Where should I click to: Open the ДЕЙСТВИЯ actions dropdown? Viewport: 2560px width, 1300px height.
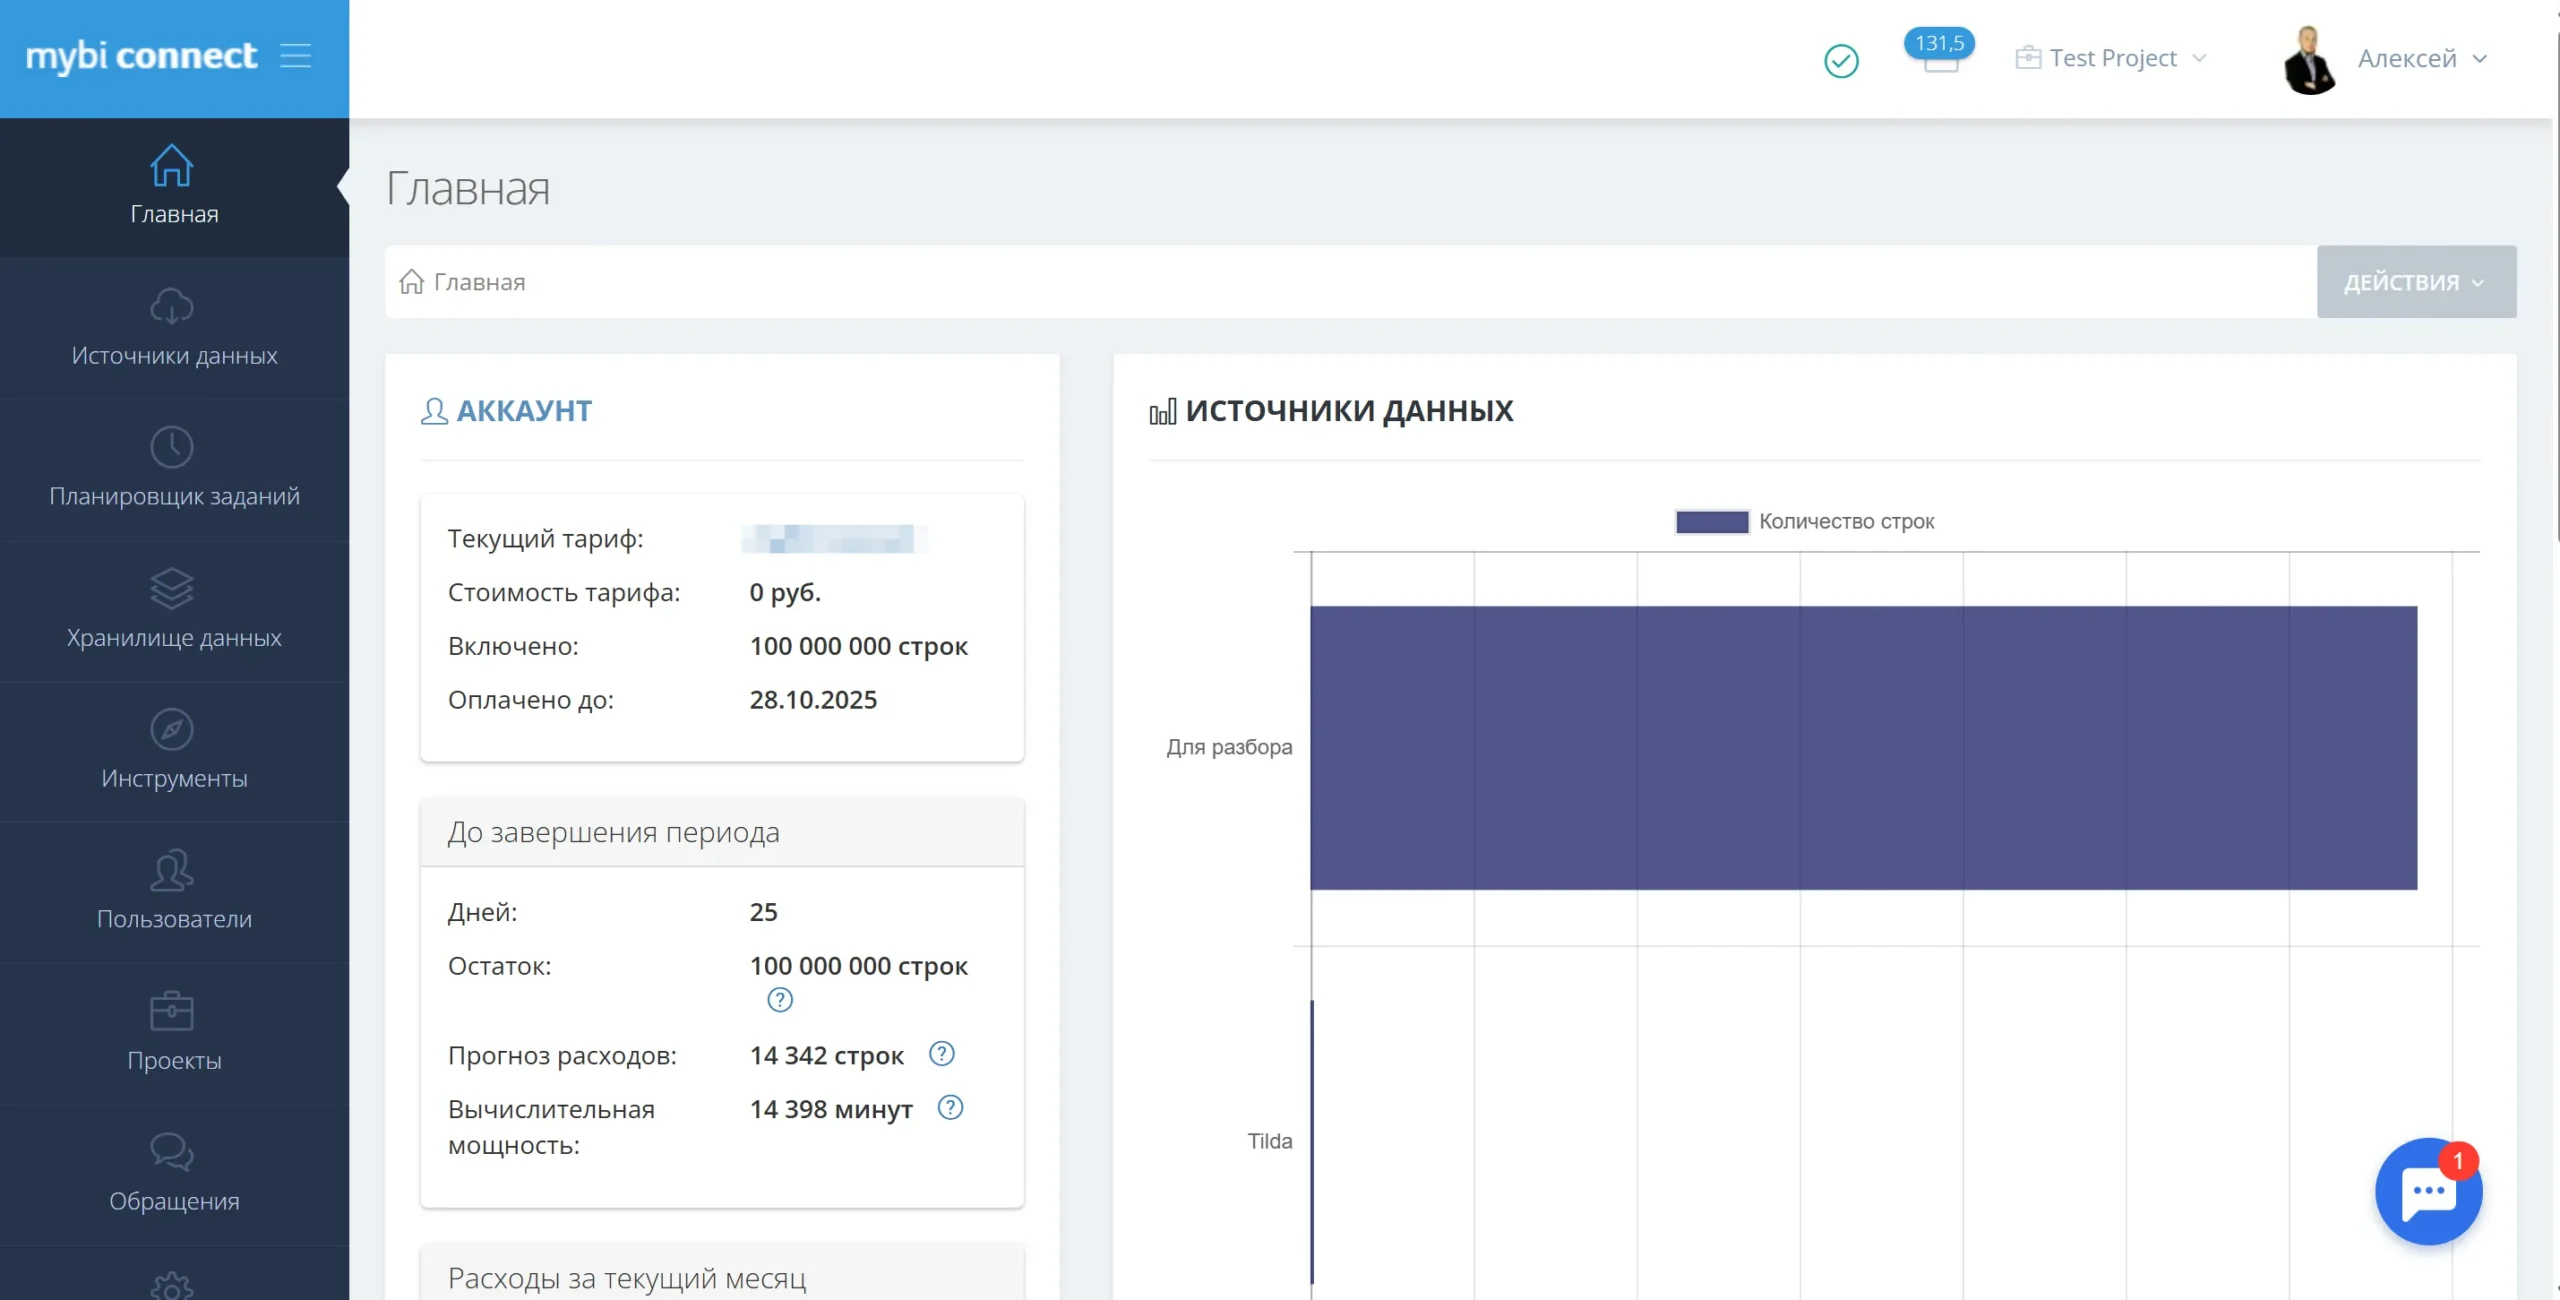2415,282
